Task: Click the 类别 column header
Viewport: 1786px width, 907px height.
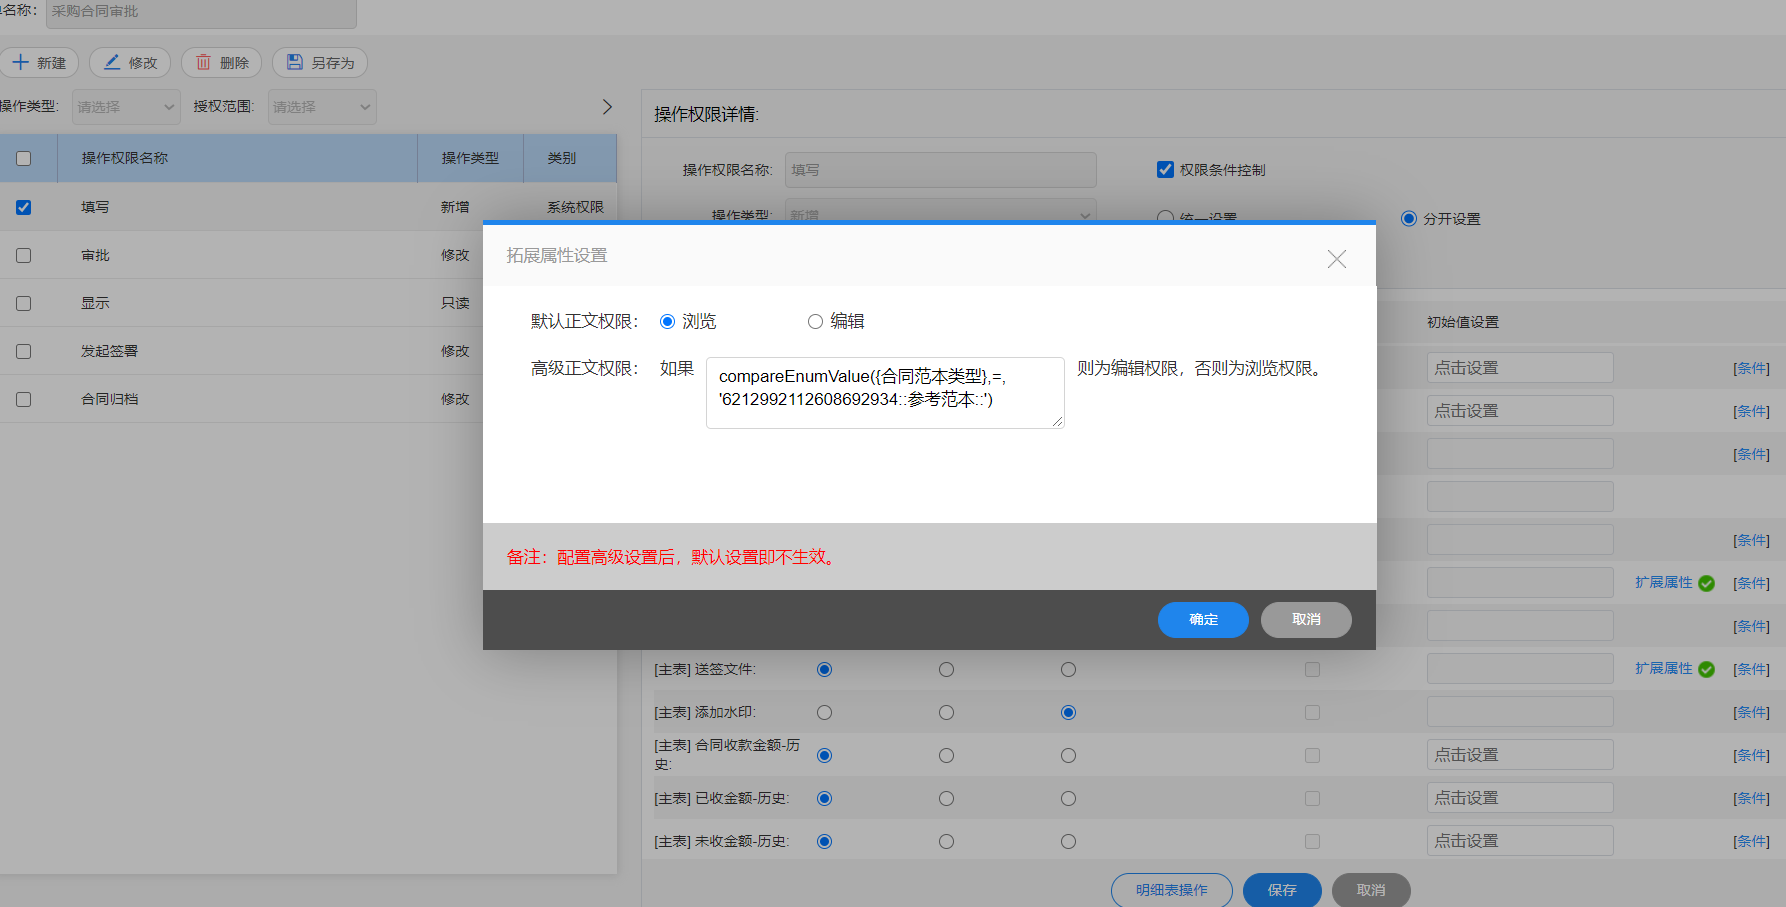Action: [x=561, y=158]
